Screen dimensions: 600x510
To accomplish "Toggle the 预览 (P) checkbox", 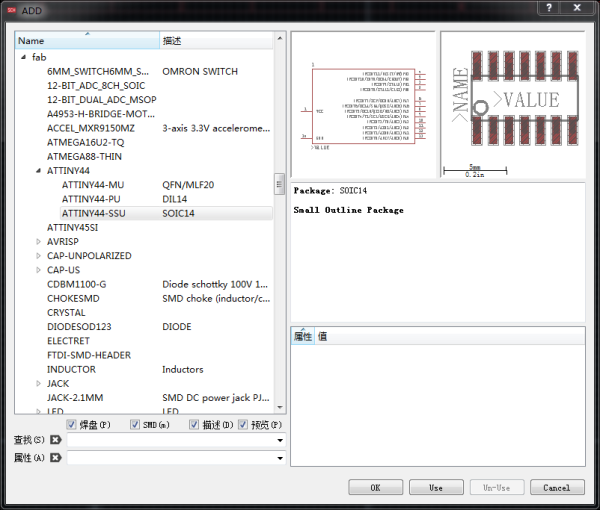I will click(243, 424).
